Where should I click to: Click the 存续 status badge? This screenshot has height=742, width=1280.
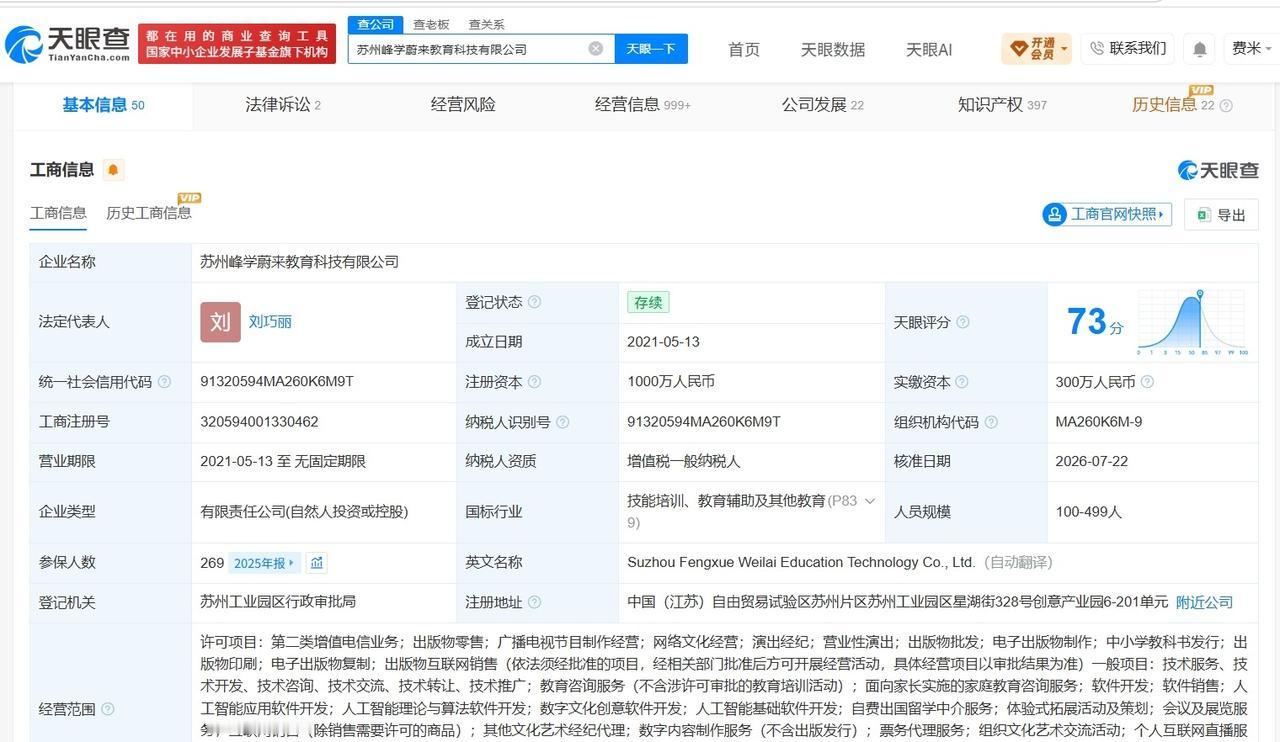(648, 302)
